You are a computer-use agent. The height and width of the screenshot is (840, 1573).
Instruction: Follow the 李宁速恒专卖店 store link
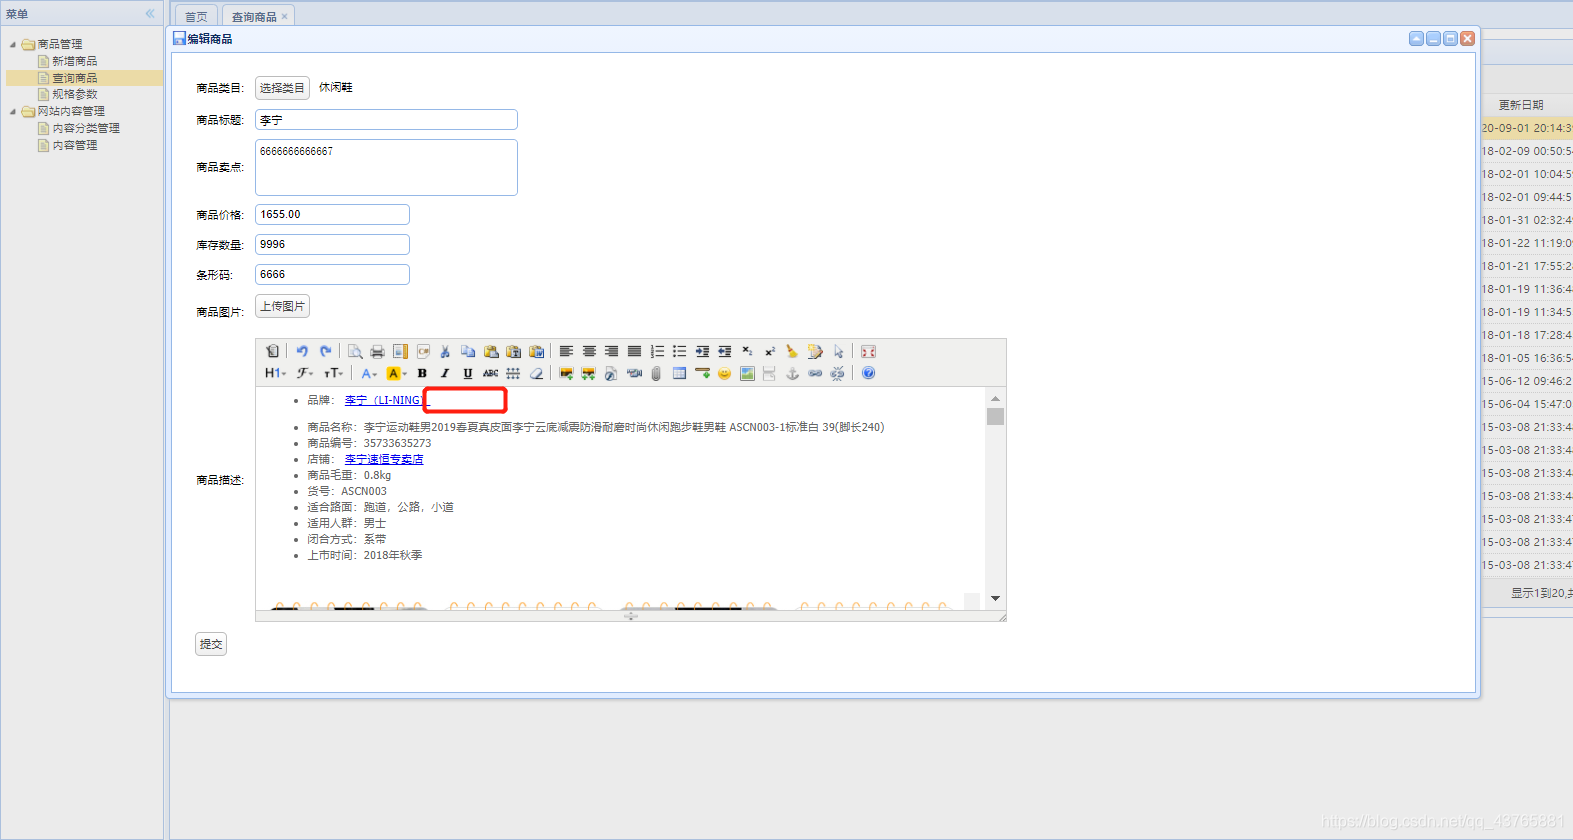[x=384, y=459]
